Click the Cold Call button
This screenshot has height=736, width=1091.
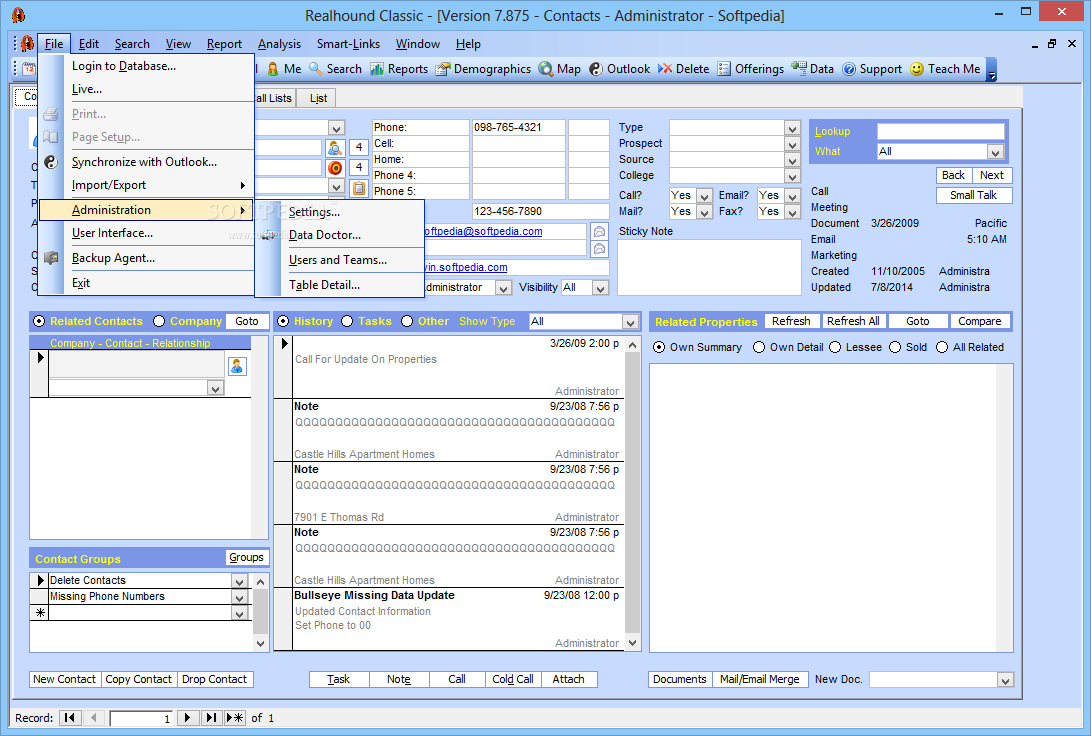pos(513,680)
